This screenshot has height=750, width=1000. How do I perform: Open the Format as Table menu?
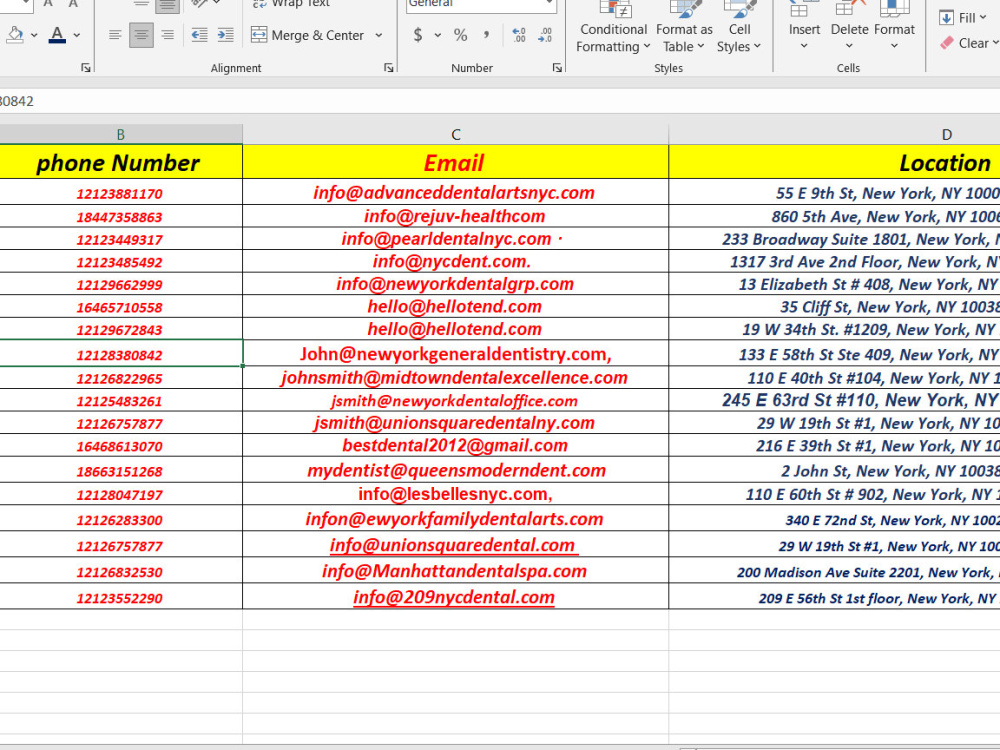tap(684, 29)
